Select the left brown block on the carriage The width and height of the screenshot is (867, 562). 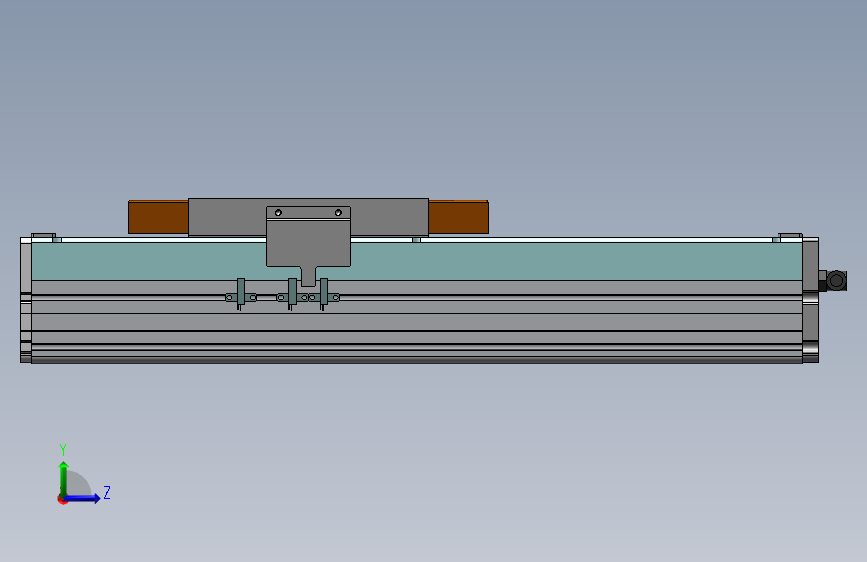tap(158, 217)
